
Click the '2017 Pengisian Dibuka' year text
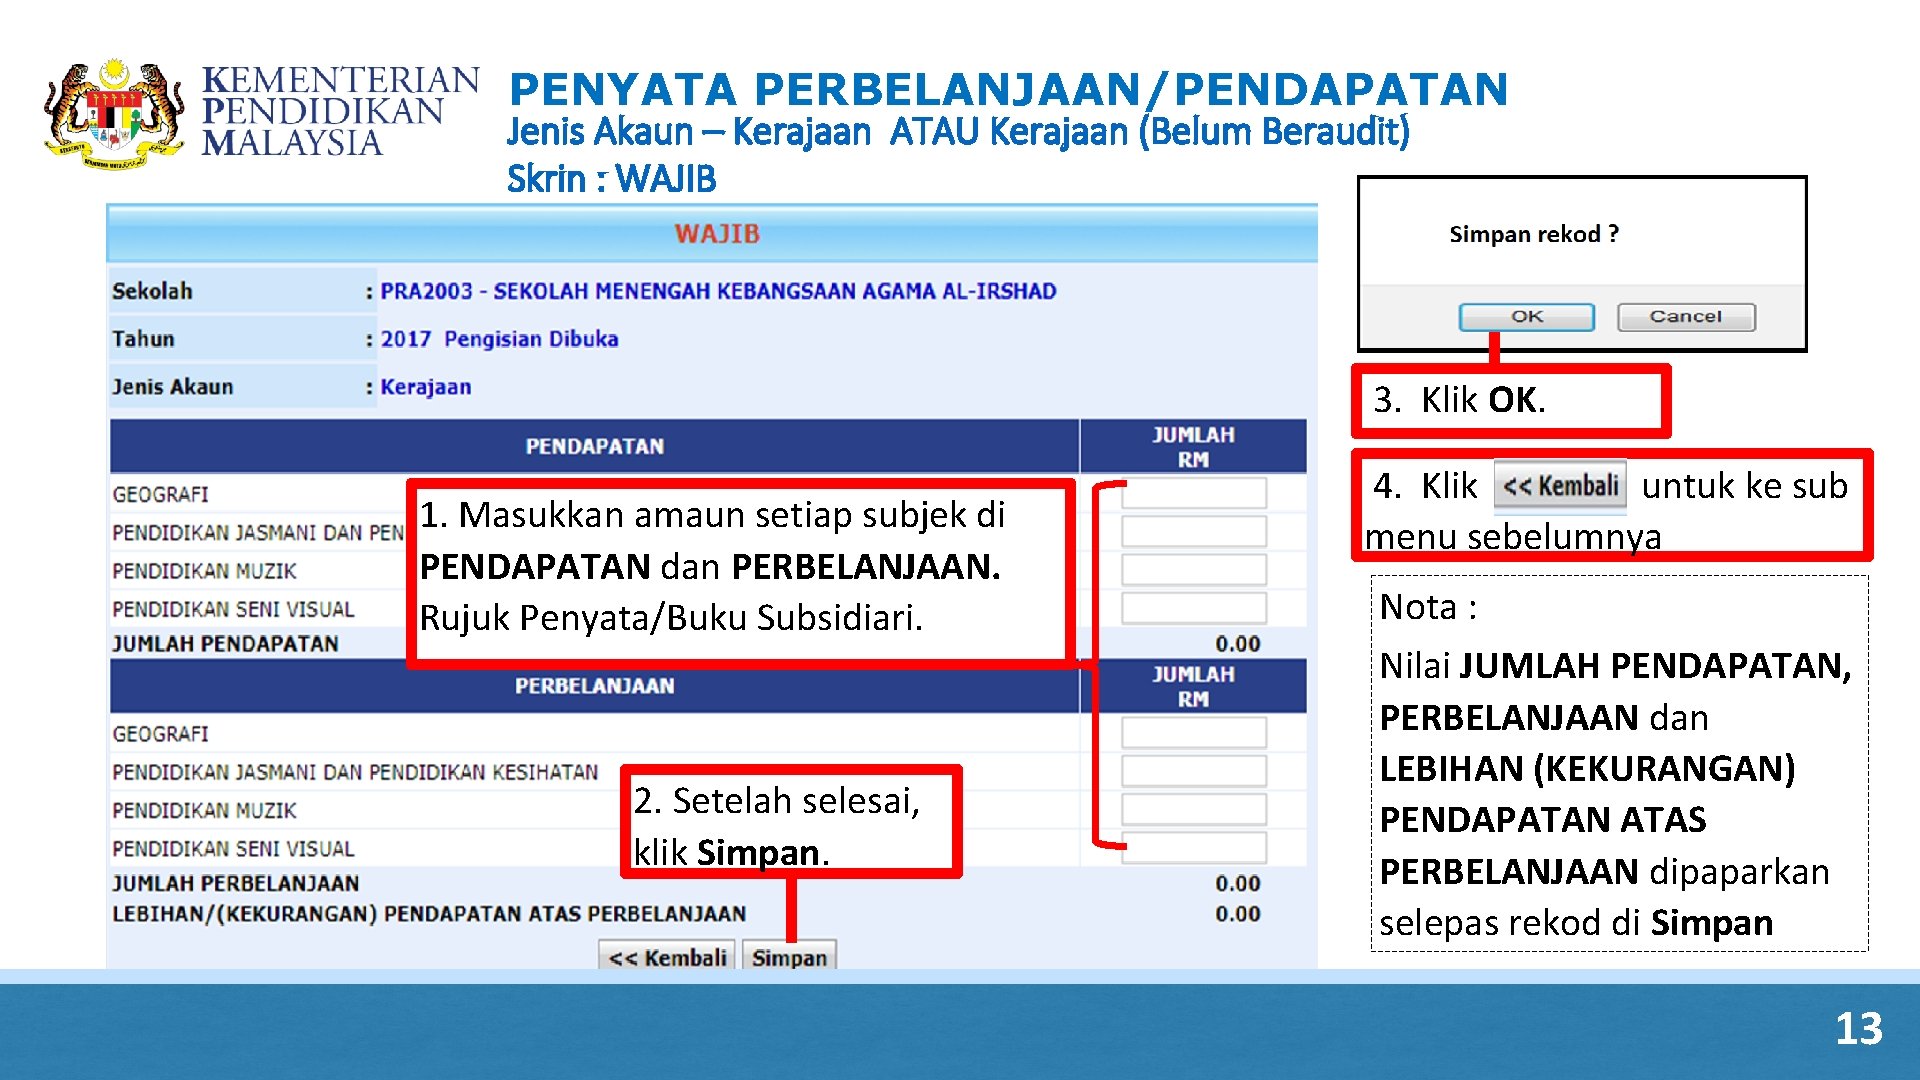point(499,339)
